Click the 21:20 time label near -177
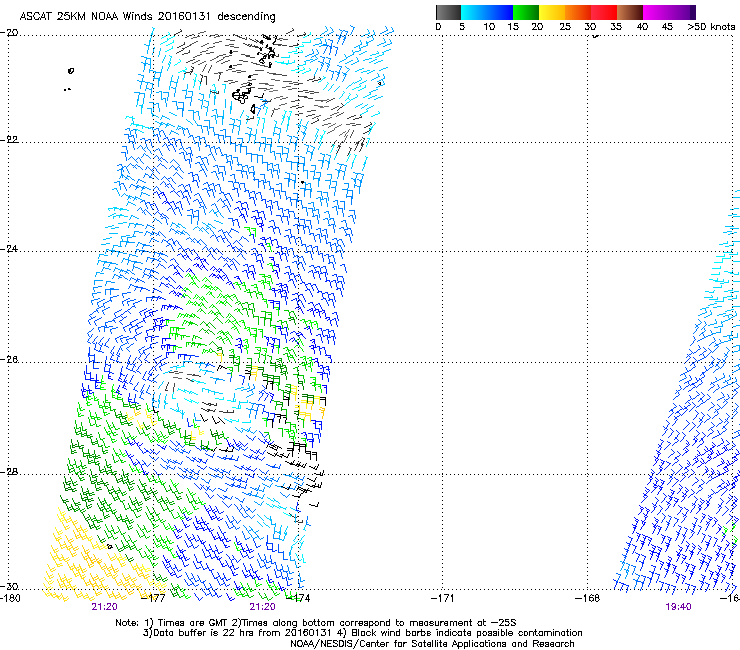This screenshot has height=650, width=740. point(104,607)
